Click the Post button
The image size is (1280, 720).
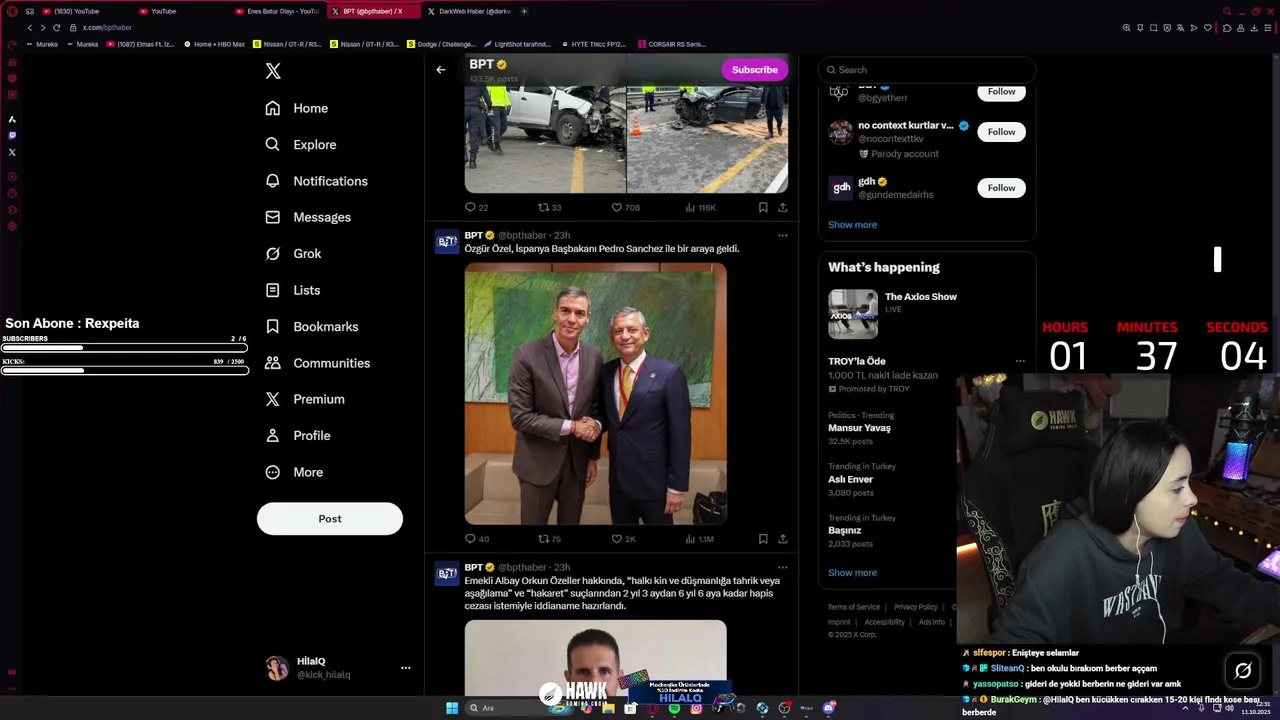click(x=330, y=519)
